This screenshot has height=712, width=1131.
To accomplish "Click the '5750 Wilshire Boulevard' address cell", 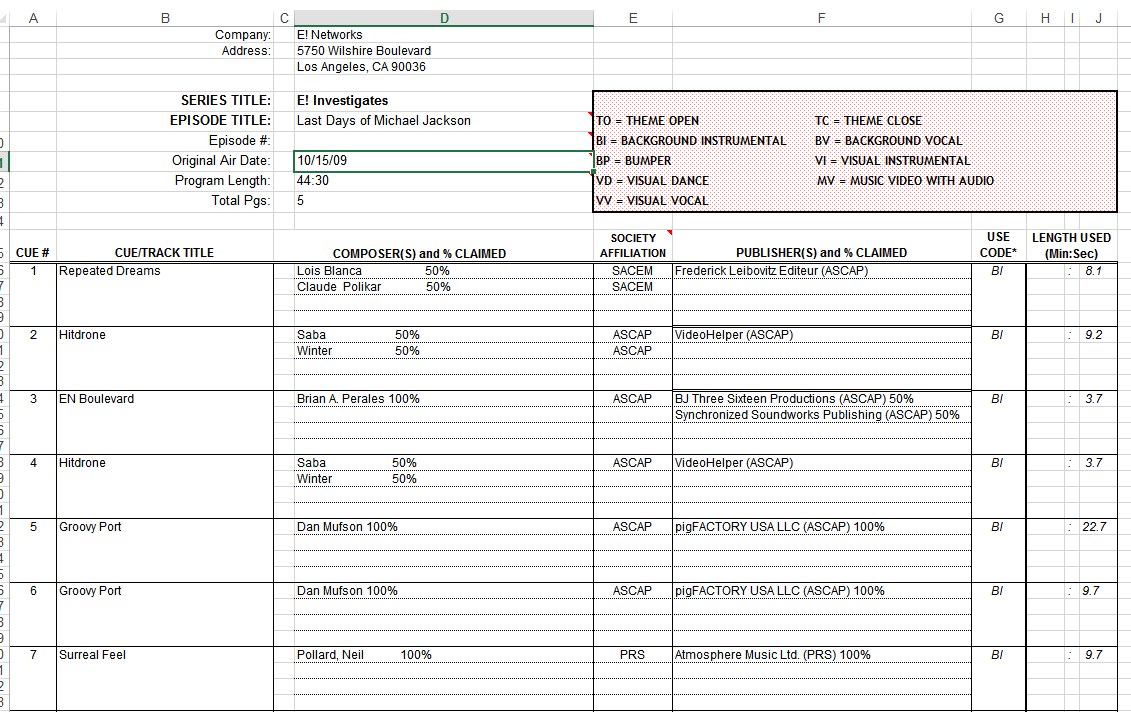I will 444,50.
